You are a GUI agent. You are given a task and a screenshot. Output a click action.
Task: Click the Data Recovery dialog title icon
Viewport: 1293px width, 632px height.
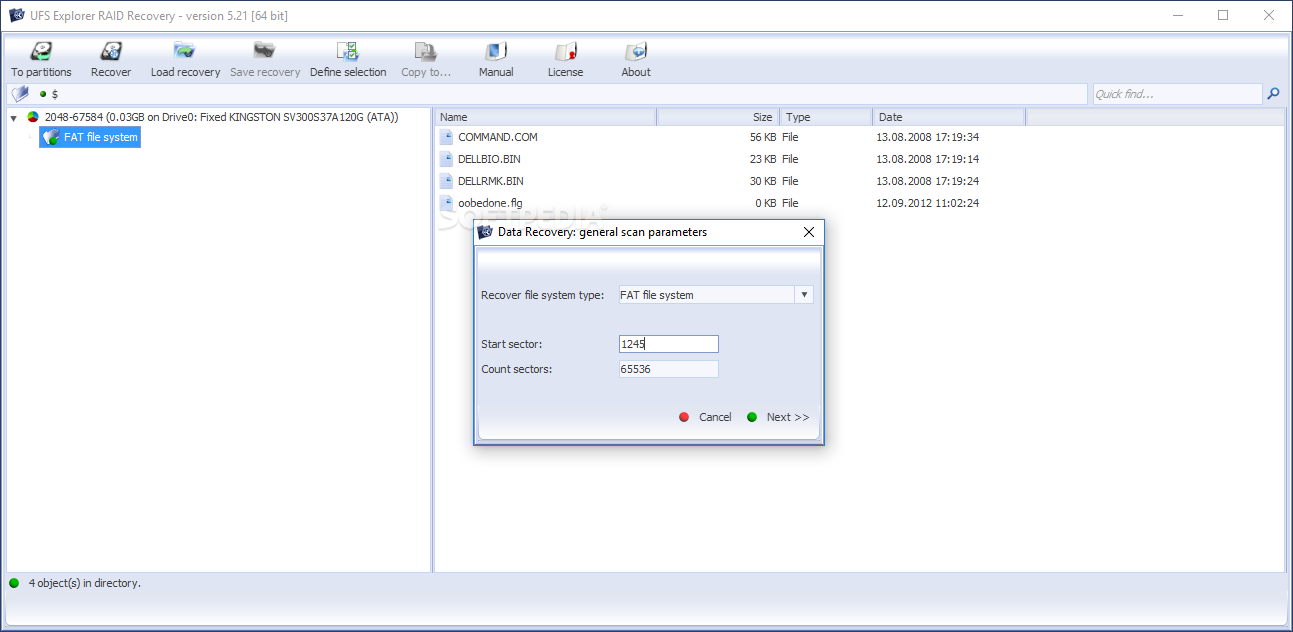click(486, 232)
